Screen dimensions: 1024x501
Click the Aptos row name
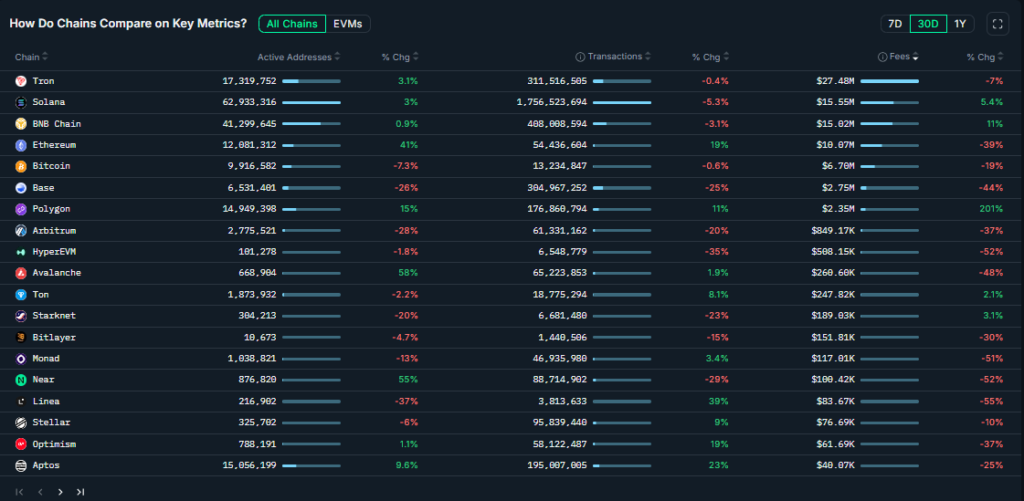click(x=47, y=465)
